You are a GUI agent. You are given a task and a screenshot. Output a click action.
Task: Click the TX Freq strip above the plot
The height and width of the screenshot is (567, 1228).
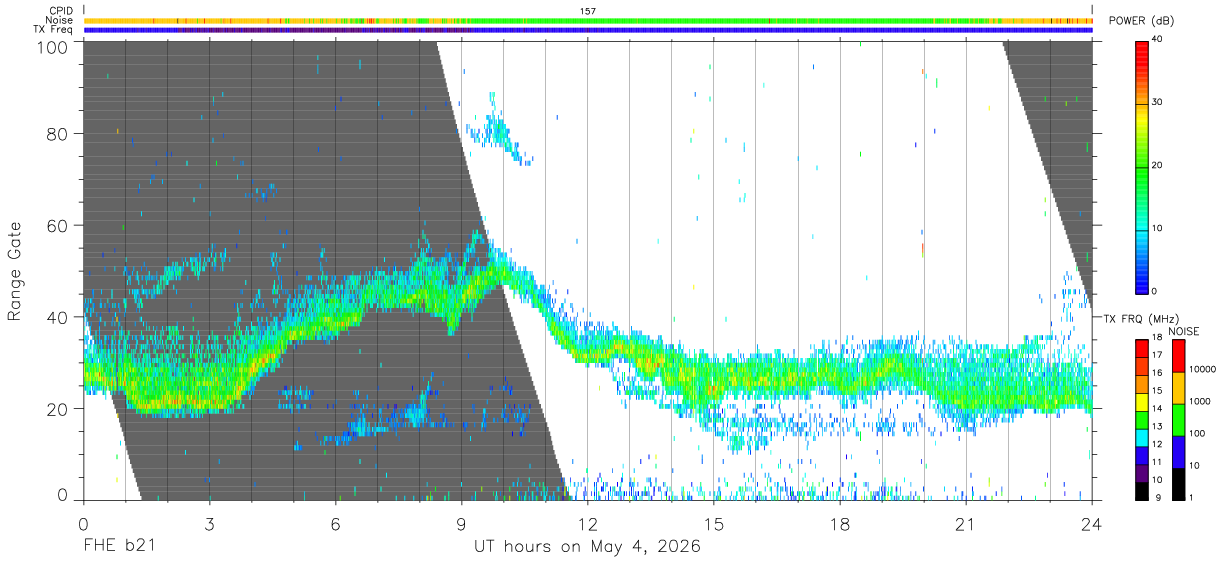click(x=588, y=30)
